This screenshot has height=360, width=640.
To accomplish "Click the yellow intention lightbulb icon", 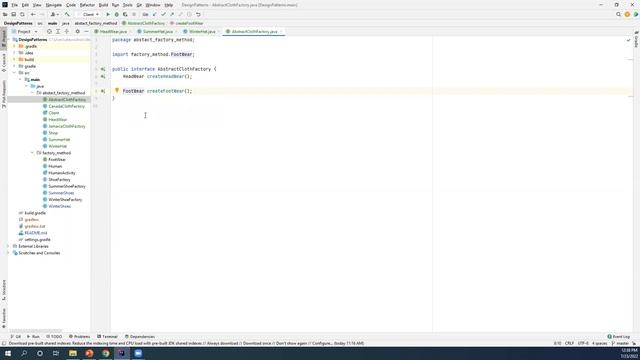I will [117, 90].
